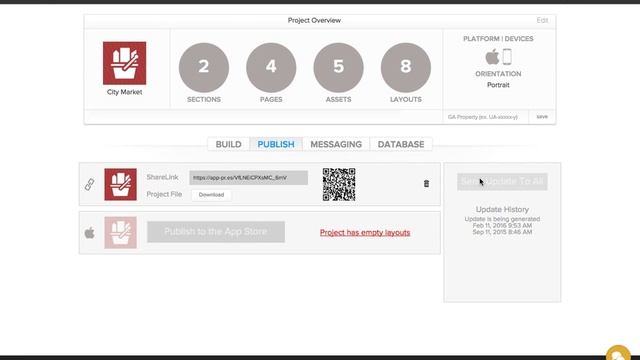Screen dimensions: 640x360
Task: Switch to the PUBLISH tab
Action: pos(276,144)
